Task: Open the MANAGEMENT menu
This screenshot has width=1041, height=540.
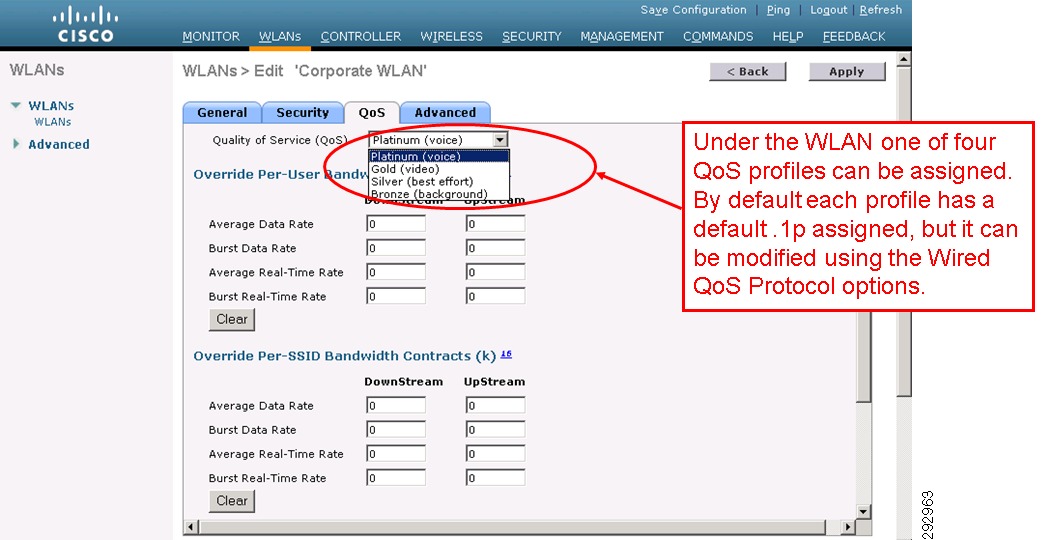Action: point(622,37)
